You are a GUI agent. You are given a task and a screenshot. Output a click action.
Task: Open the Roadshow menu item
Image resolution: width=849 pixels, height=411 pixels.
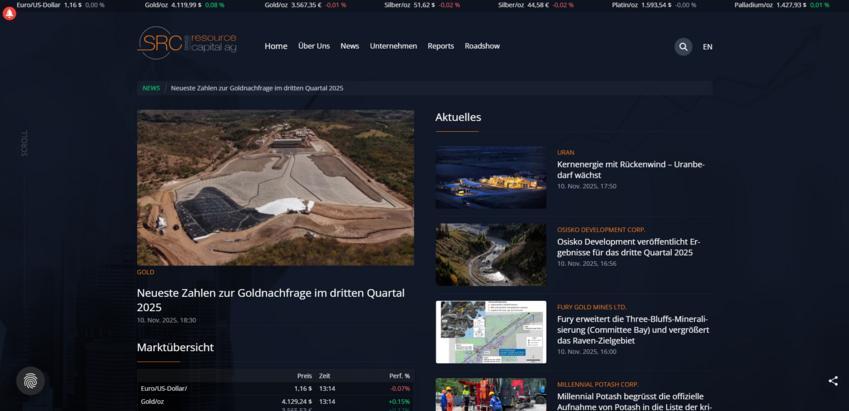[x=482, y=46]
